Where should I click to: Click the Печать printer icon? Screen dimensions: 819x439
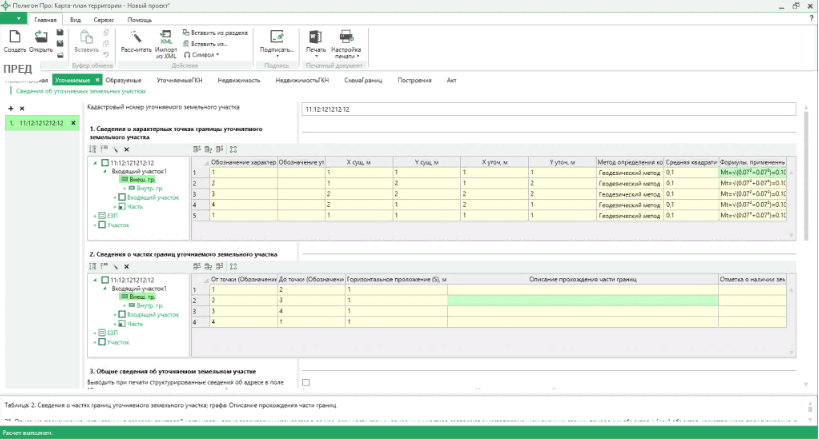(315, 36)
